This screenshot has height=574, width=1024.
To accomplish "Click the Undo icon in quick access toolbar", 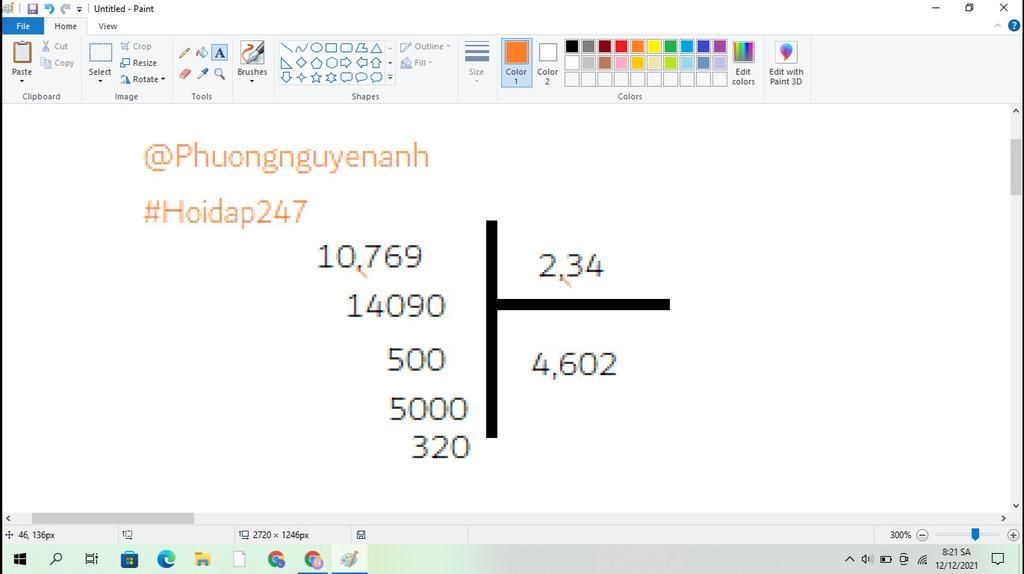I will click(x=49, y=8).
